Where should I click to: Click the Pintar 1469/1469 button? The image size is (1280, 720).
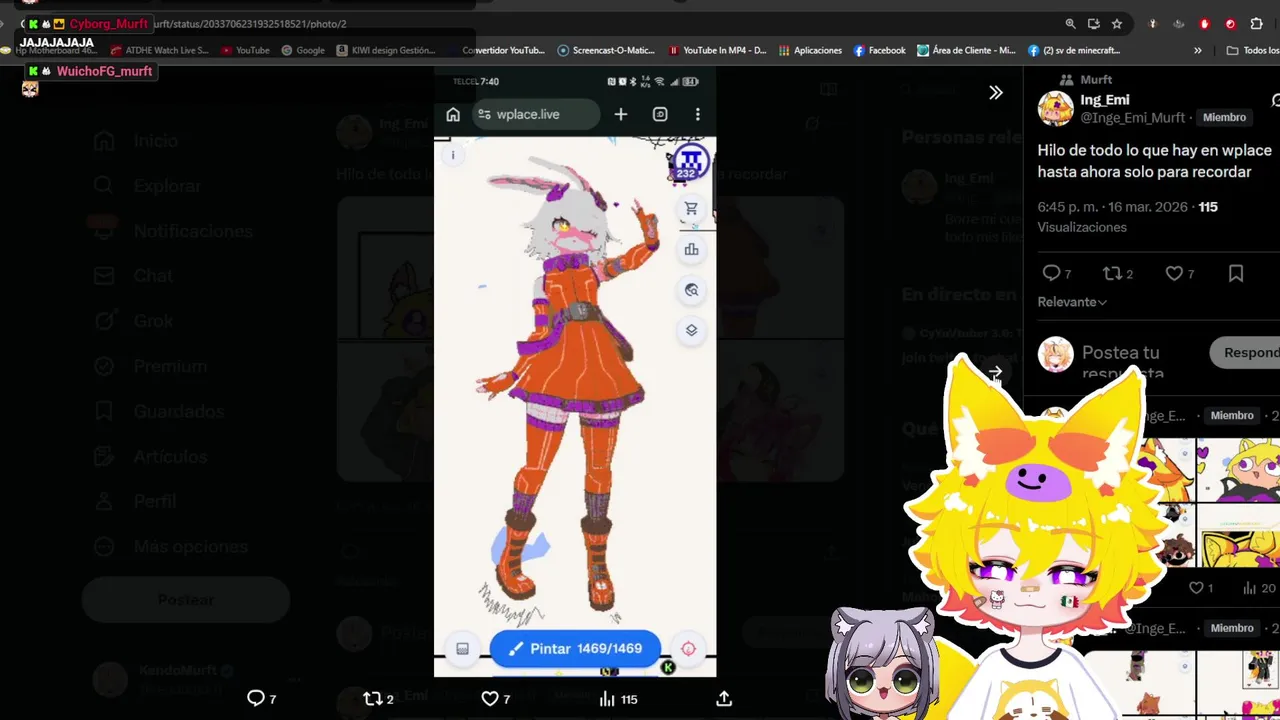(575, 649)
